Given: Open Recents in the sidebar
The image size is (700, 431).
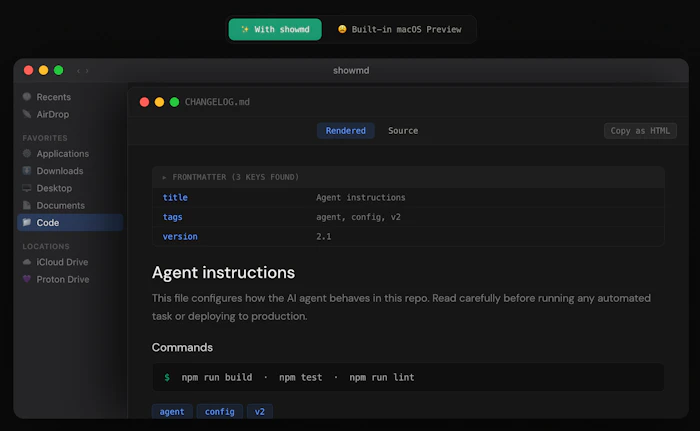Looking at the screenshot, I should click(x=54, y=97).
